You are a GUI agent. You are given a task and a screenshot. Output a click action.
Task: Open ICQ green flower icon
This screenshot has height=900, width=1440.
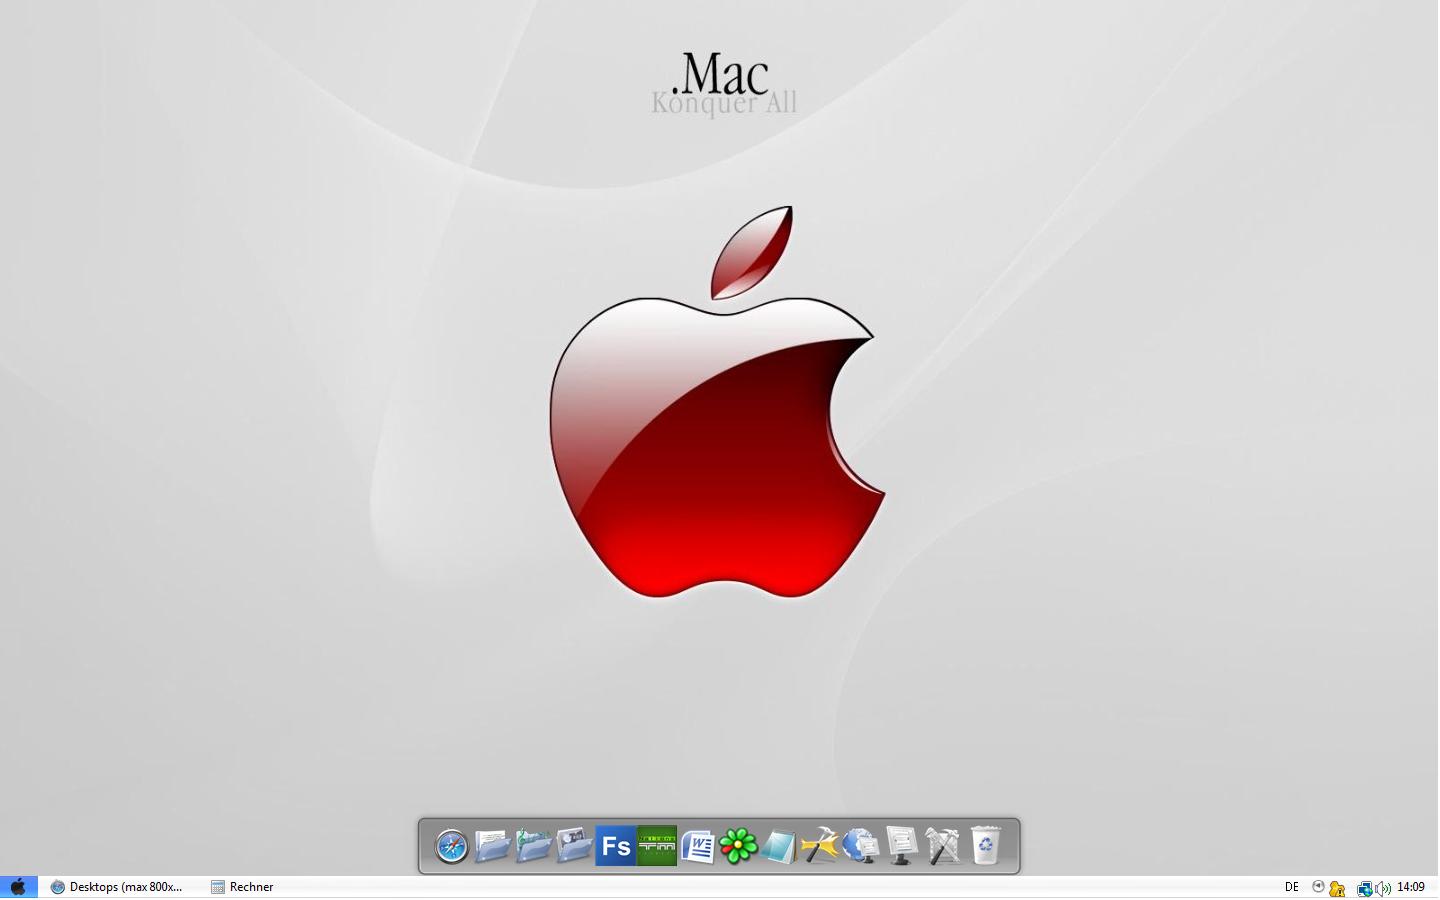739,847
